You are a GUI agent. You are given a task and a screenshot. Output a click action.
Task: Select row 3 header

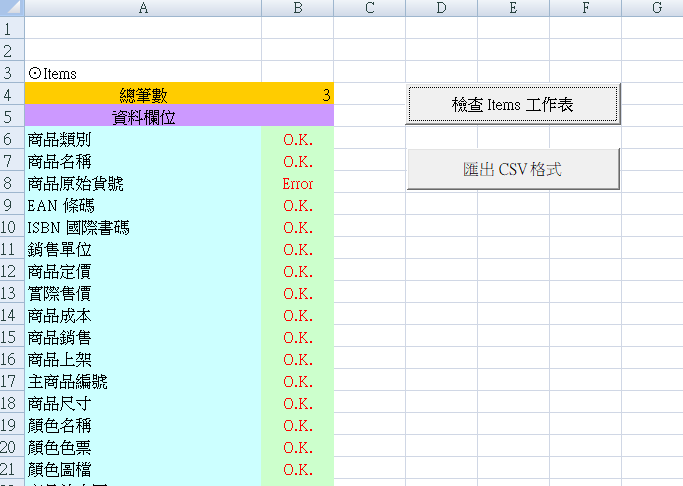coord(12,72)
